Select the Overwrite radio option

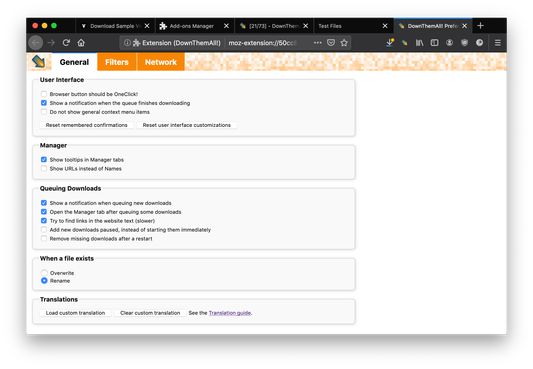(44, 273)
